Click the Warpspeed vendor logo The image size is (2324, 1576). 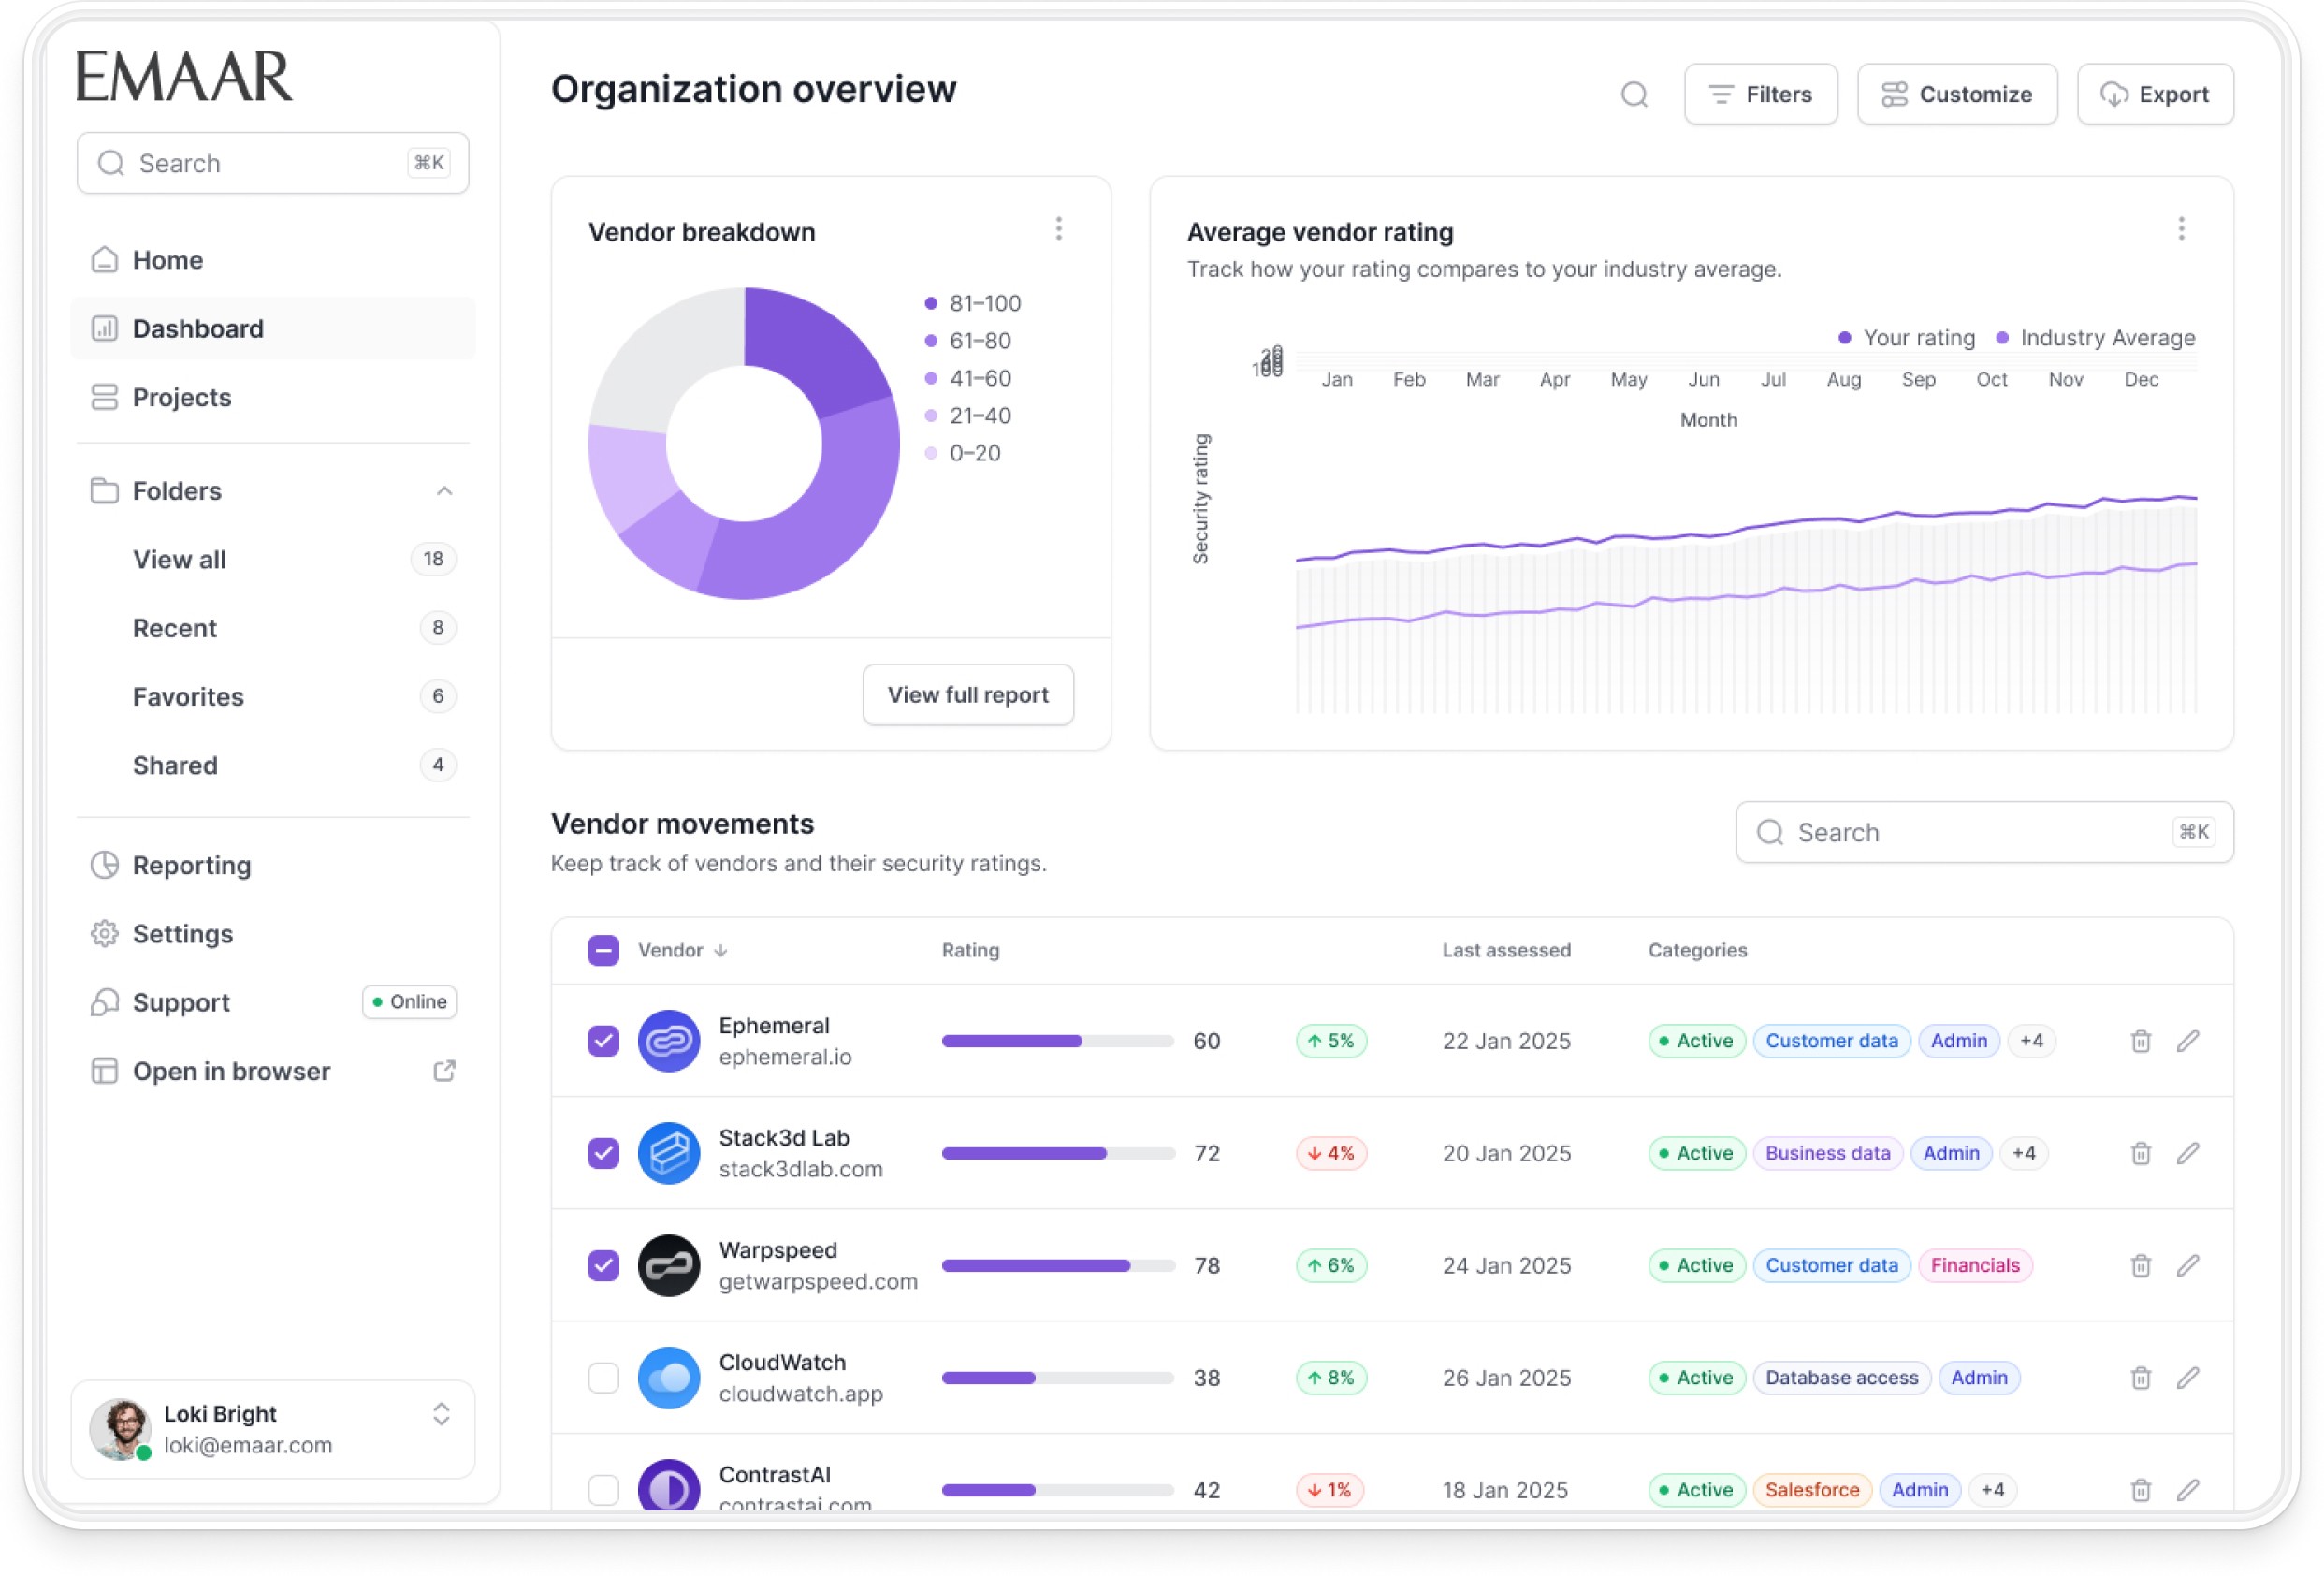click(x=668, y=1265)
